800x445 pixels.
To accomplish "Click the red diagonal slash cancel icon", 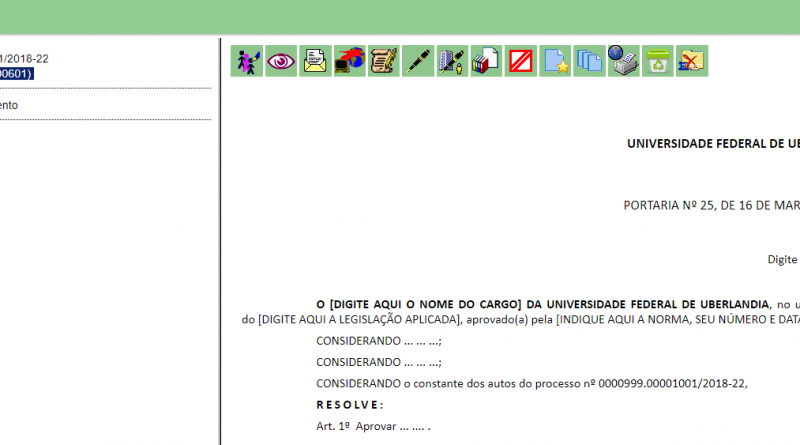I will click(x=520, y=61).
